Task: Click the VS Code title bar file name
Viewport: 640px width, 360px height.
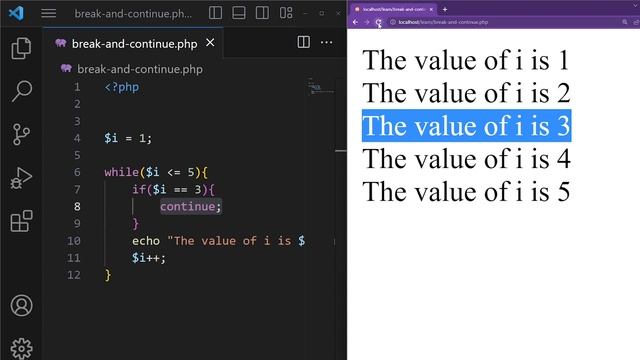Action: point(133,14)
